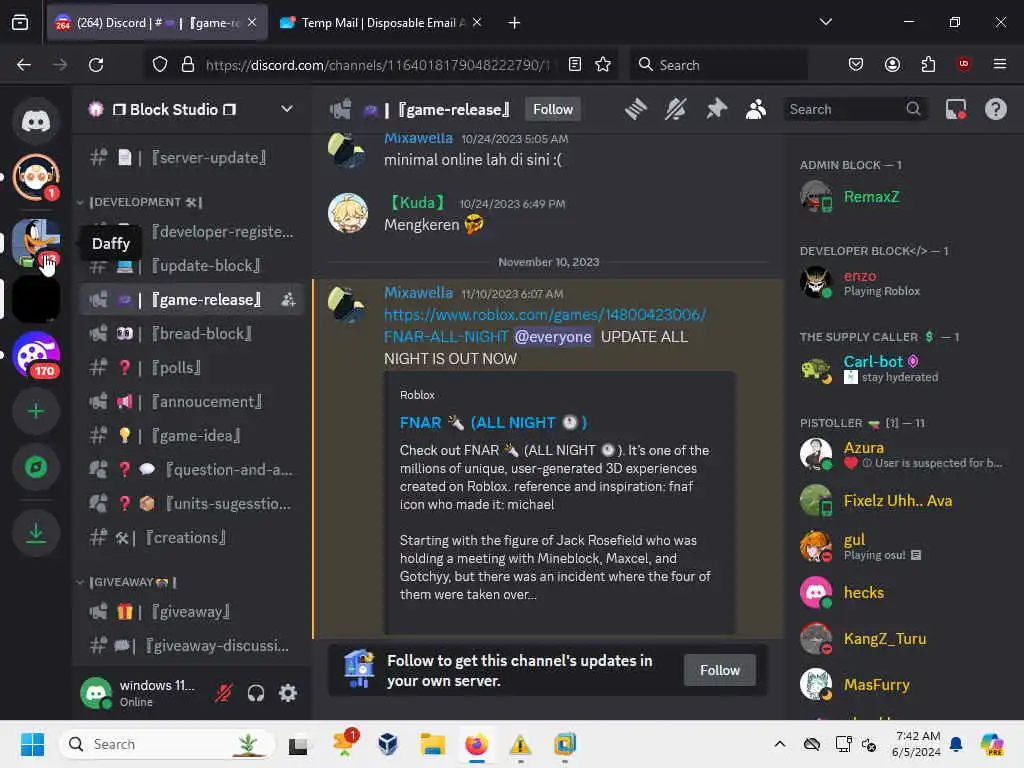Open the server-update channel
Image resolution: width=1024 pixels, height=768 pixels.
(192, 157)
